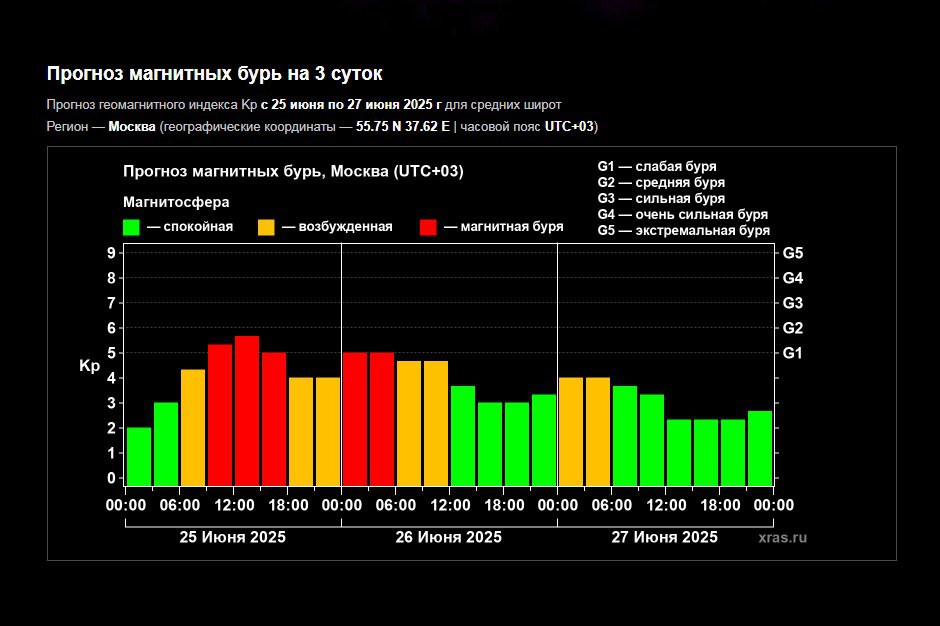Click the '25 Июня 2025' date label
Image resolution: width=940 pixels, height=626 pixels.
click(x=232, y=537)
